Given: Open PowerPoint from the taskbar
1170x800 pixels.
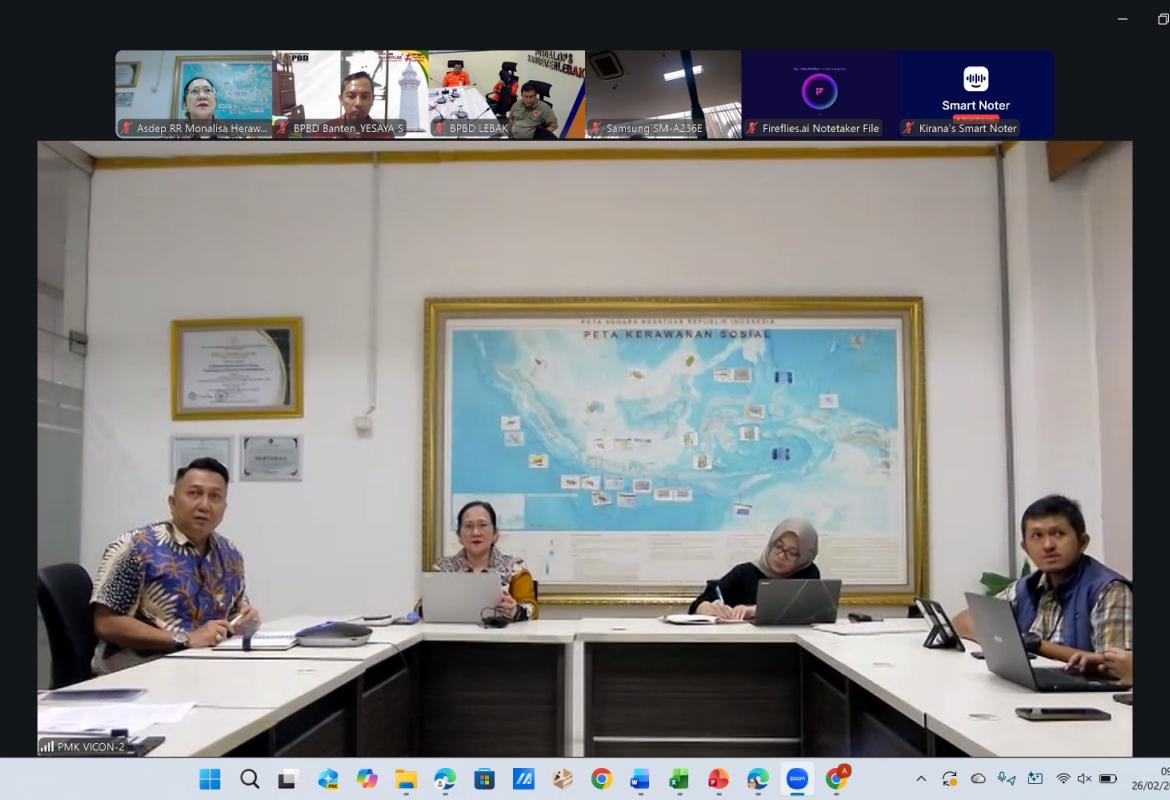Looking at the screenshot, I should 718,779.
